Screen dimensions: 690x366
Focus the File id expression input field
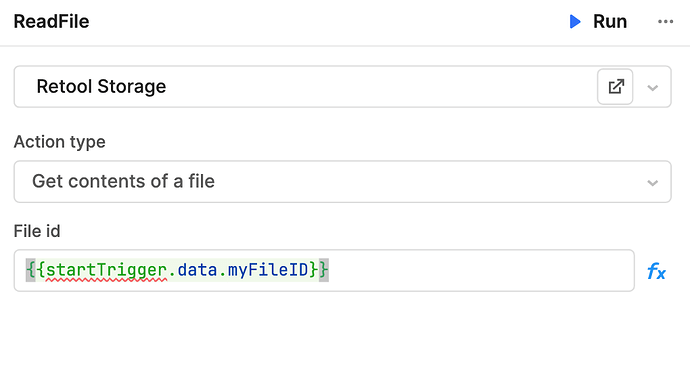[x=324, y=271]
